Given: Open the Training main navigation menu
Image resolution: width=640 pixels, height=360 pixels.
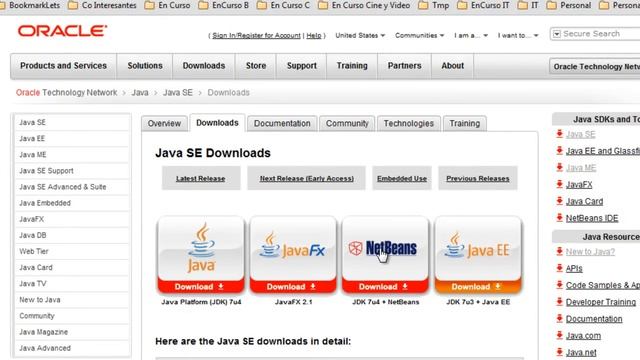Looking at the screenshot, I should [352, 66].
